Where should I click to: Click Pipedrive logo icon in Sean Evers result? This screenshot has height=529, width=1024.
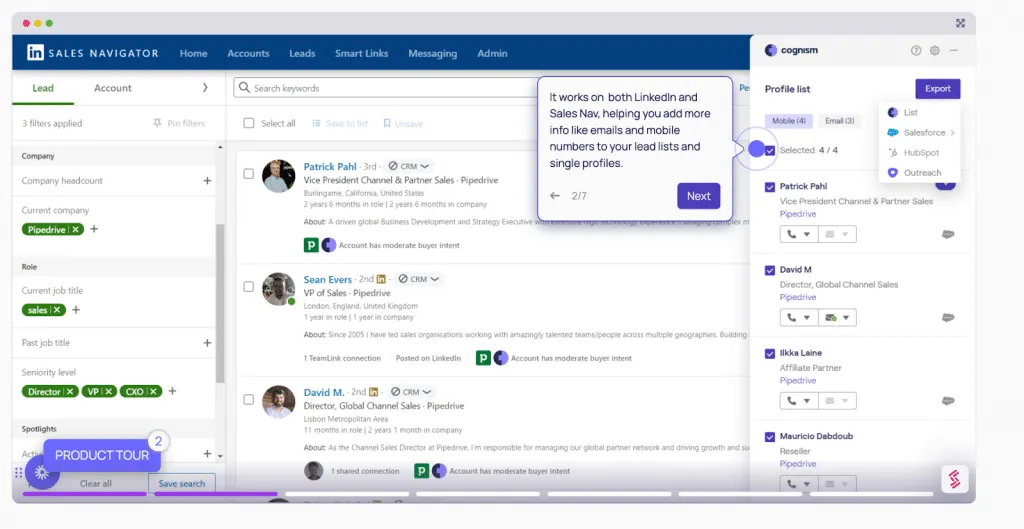[x=483, y=358]
